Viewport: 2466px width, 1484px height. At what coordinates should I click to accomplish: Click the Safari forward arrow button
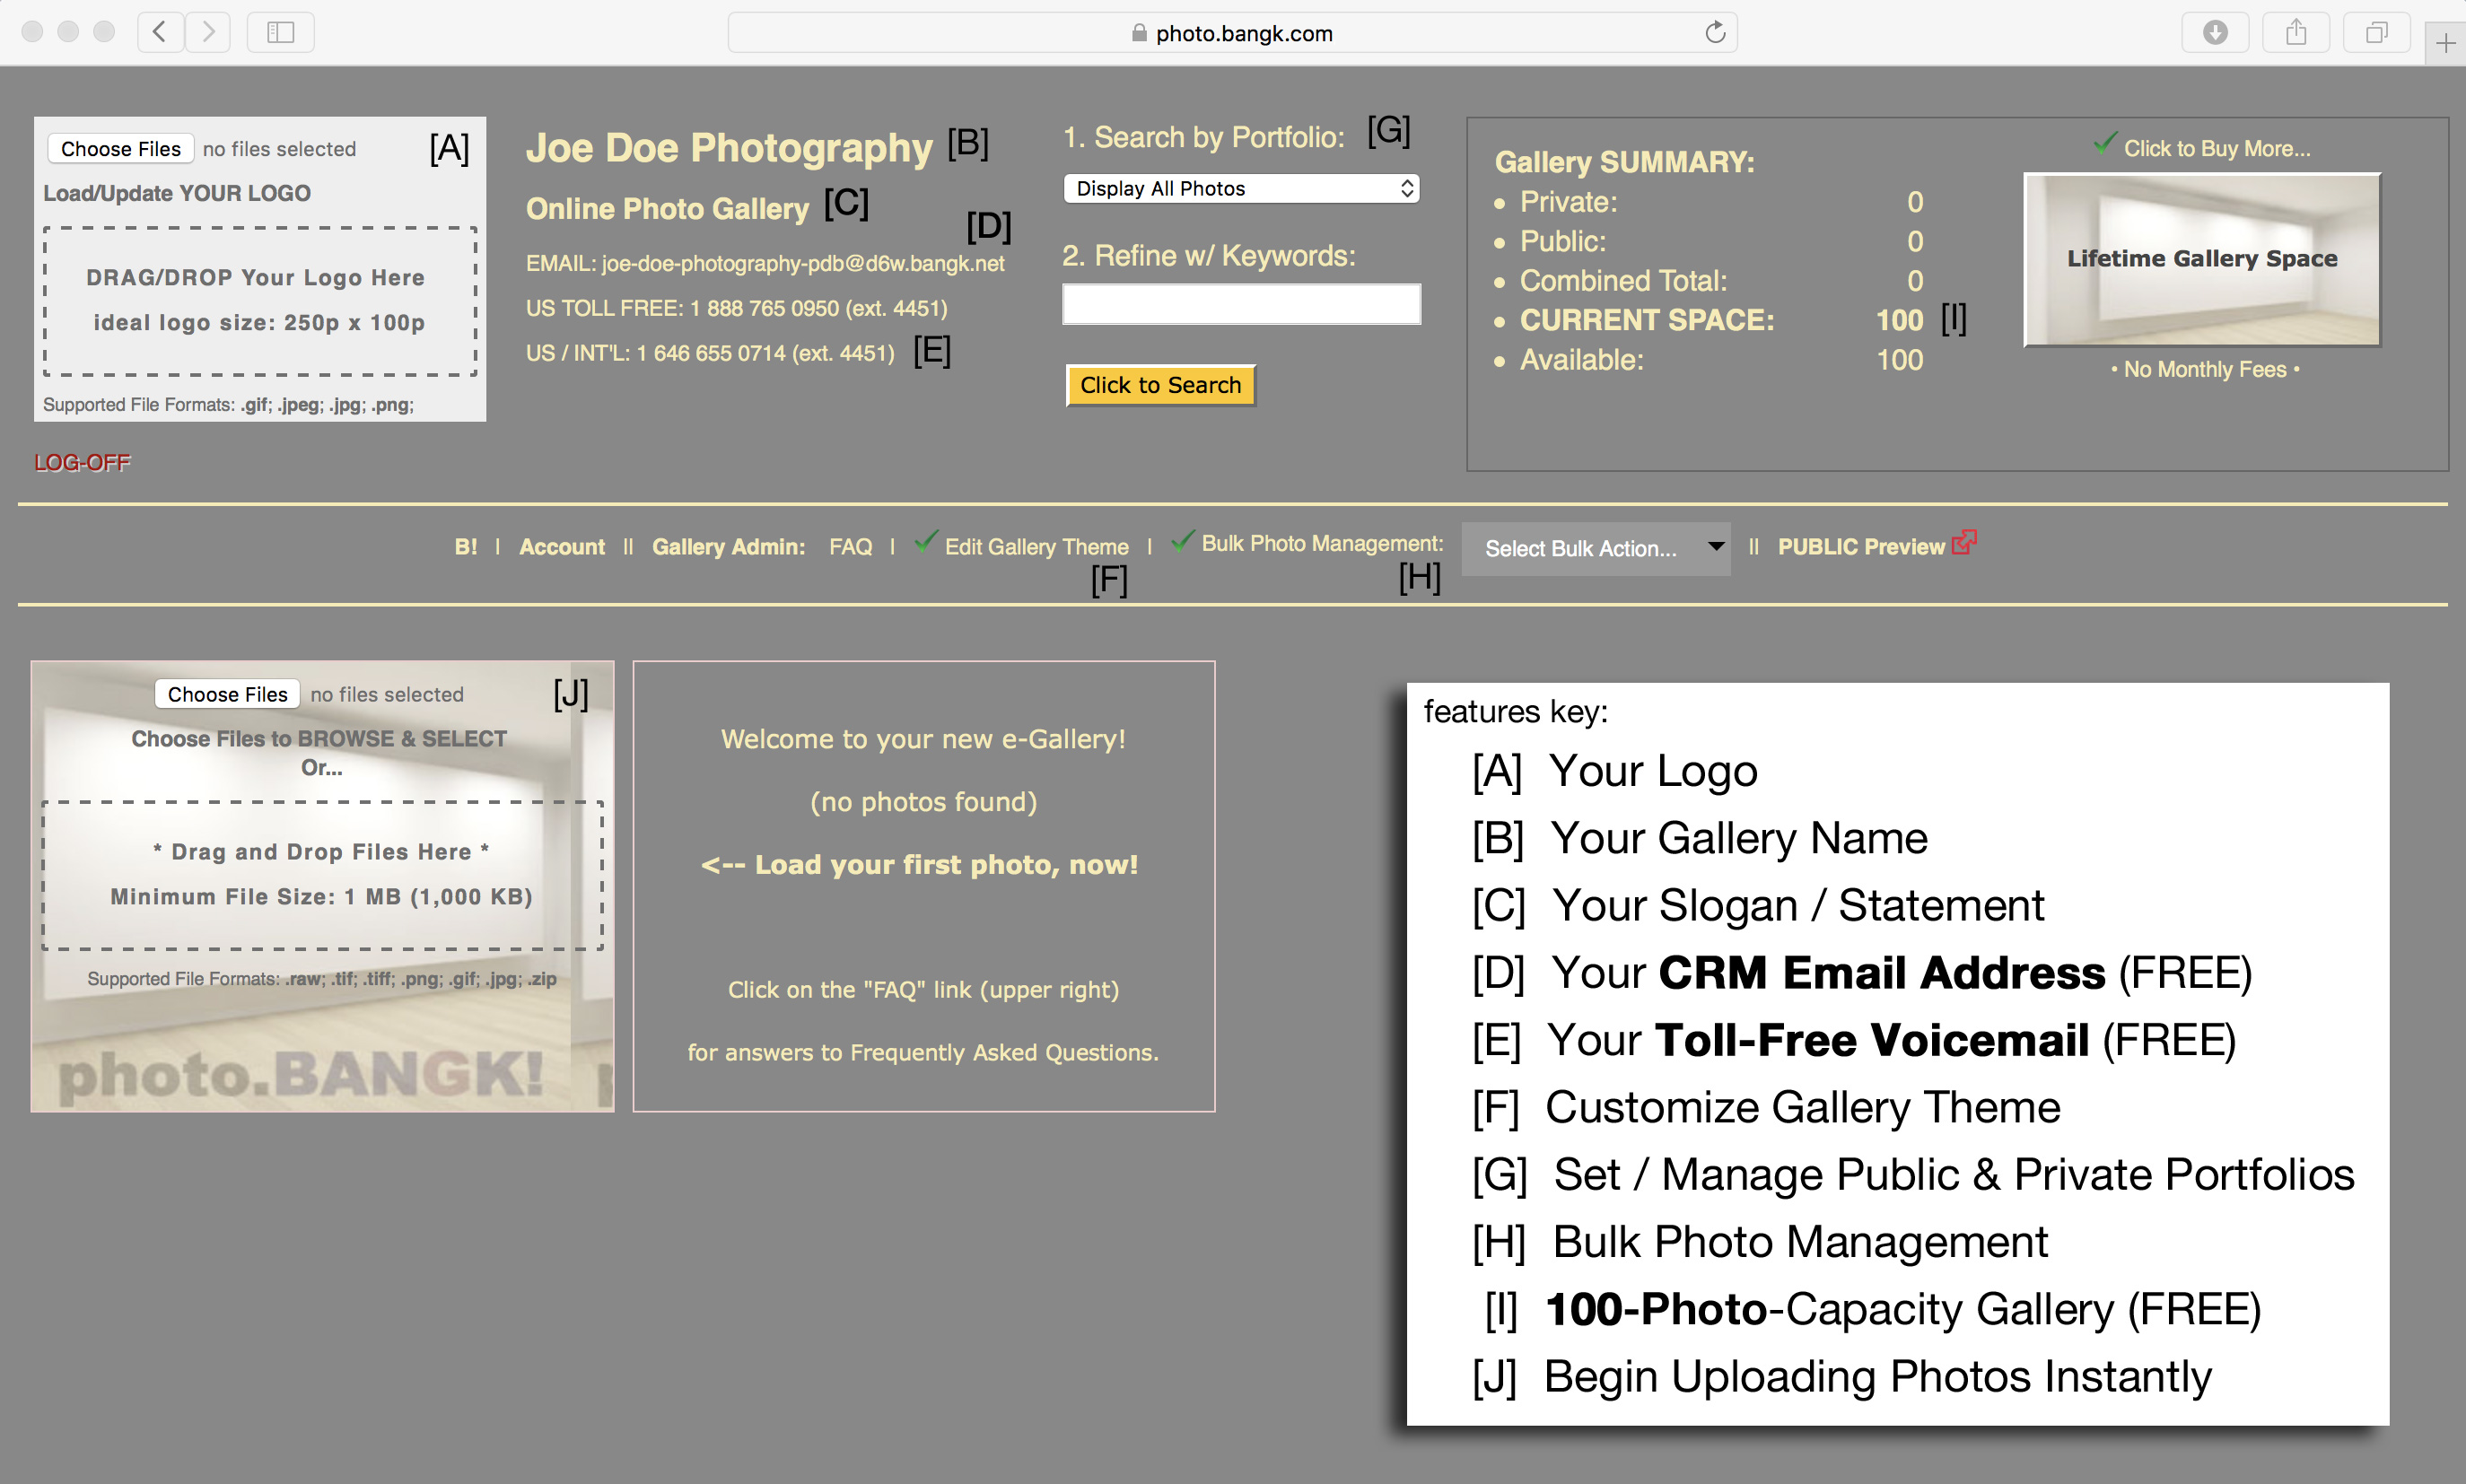coord(207,32)
